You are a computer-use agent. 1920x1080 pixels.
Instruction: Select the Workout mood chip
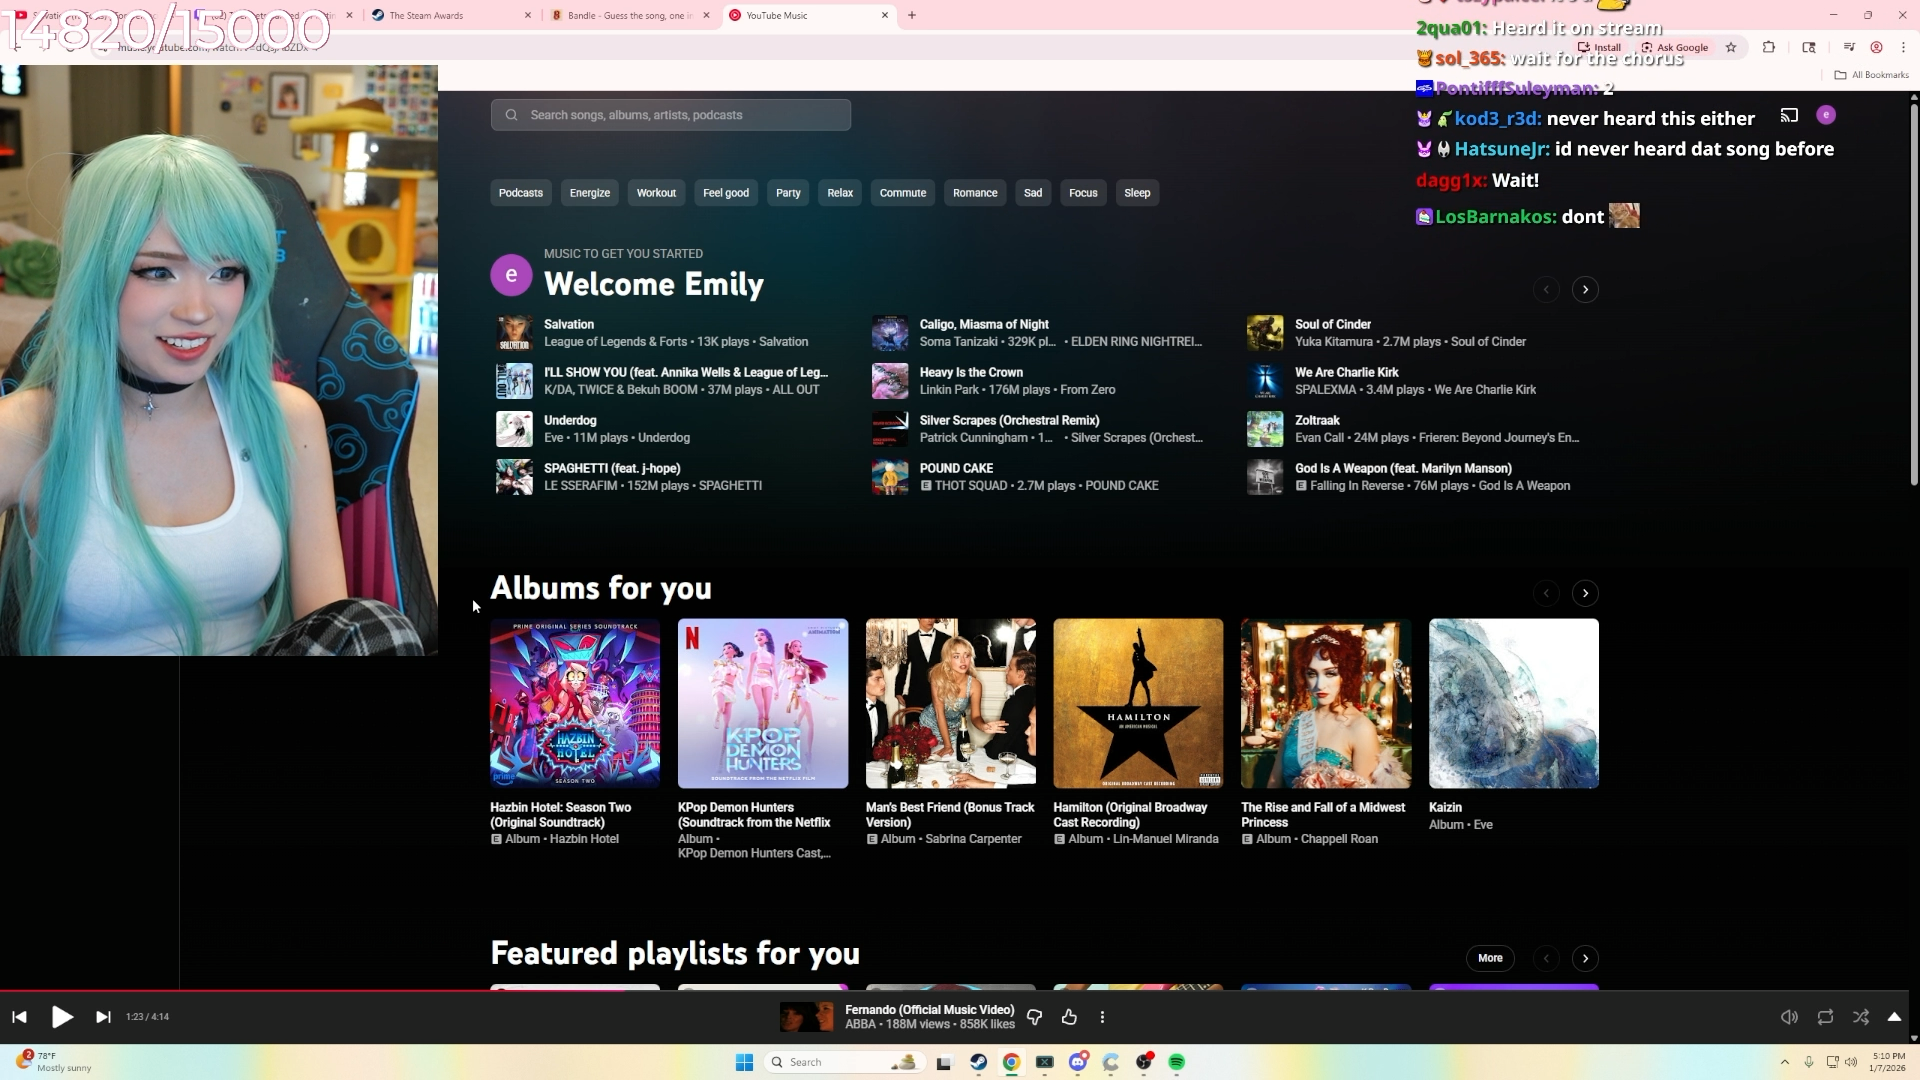point(656,193)
